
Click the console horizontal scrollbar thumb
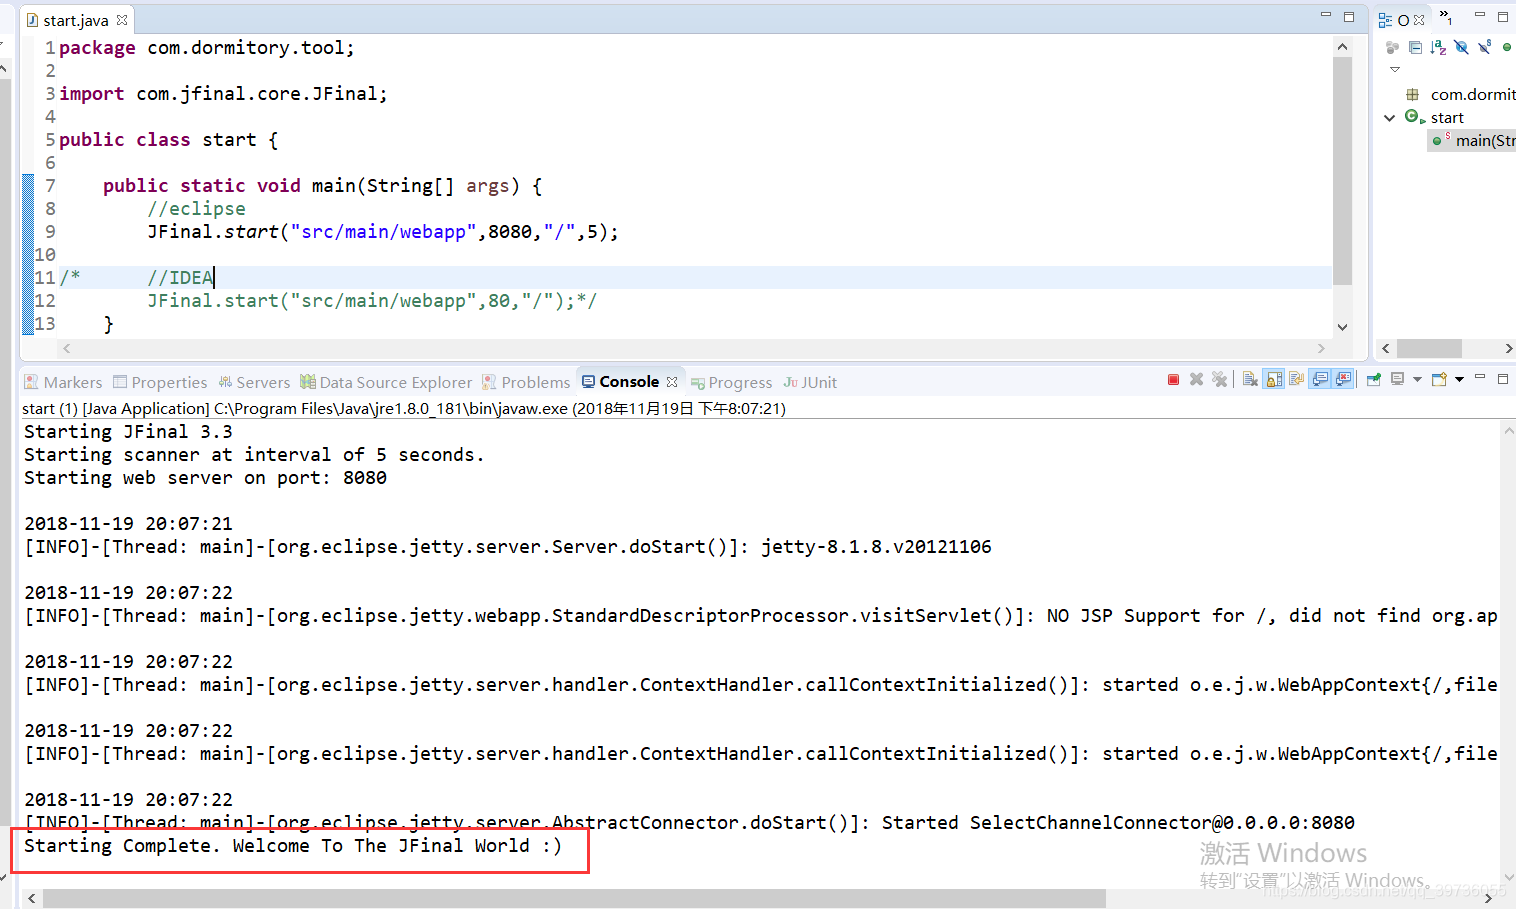click(574, 898)
